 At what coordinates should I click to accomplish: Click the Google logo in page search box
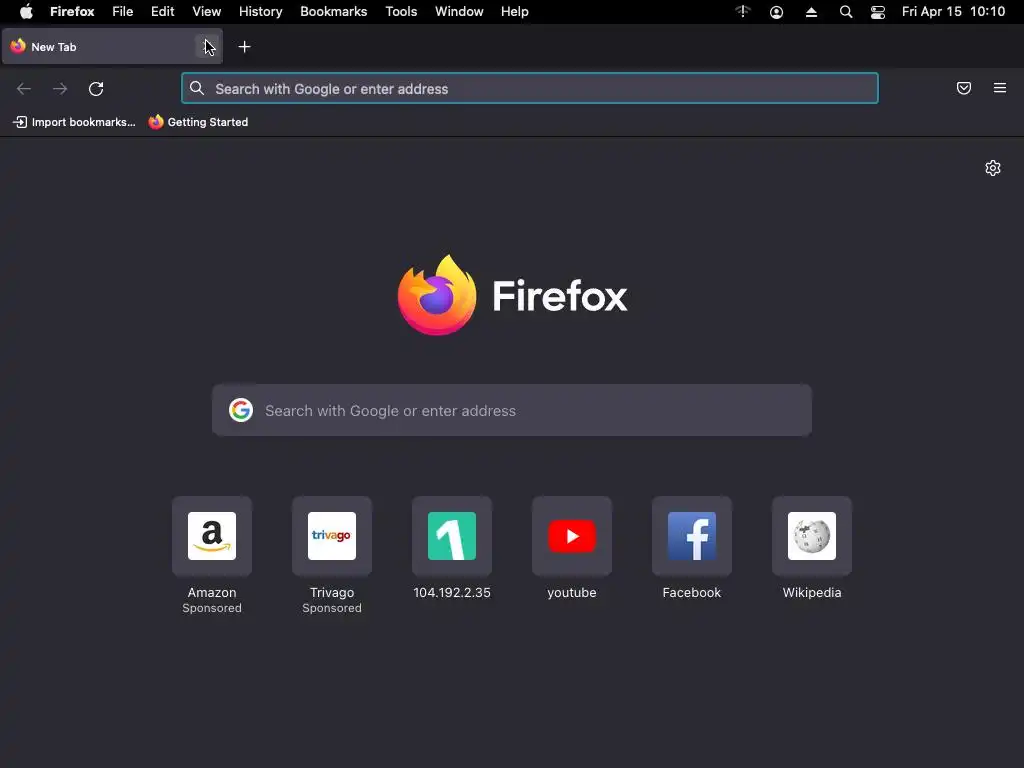[241, 410]
